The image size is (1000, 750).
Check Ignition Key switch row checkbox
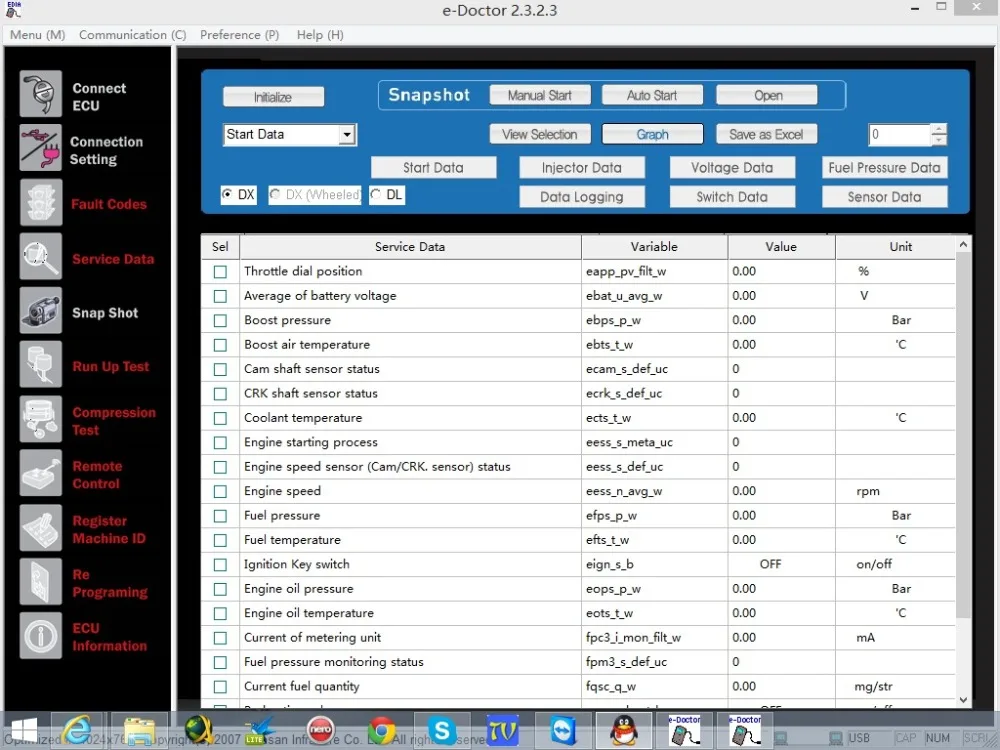220,564
